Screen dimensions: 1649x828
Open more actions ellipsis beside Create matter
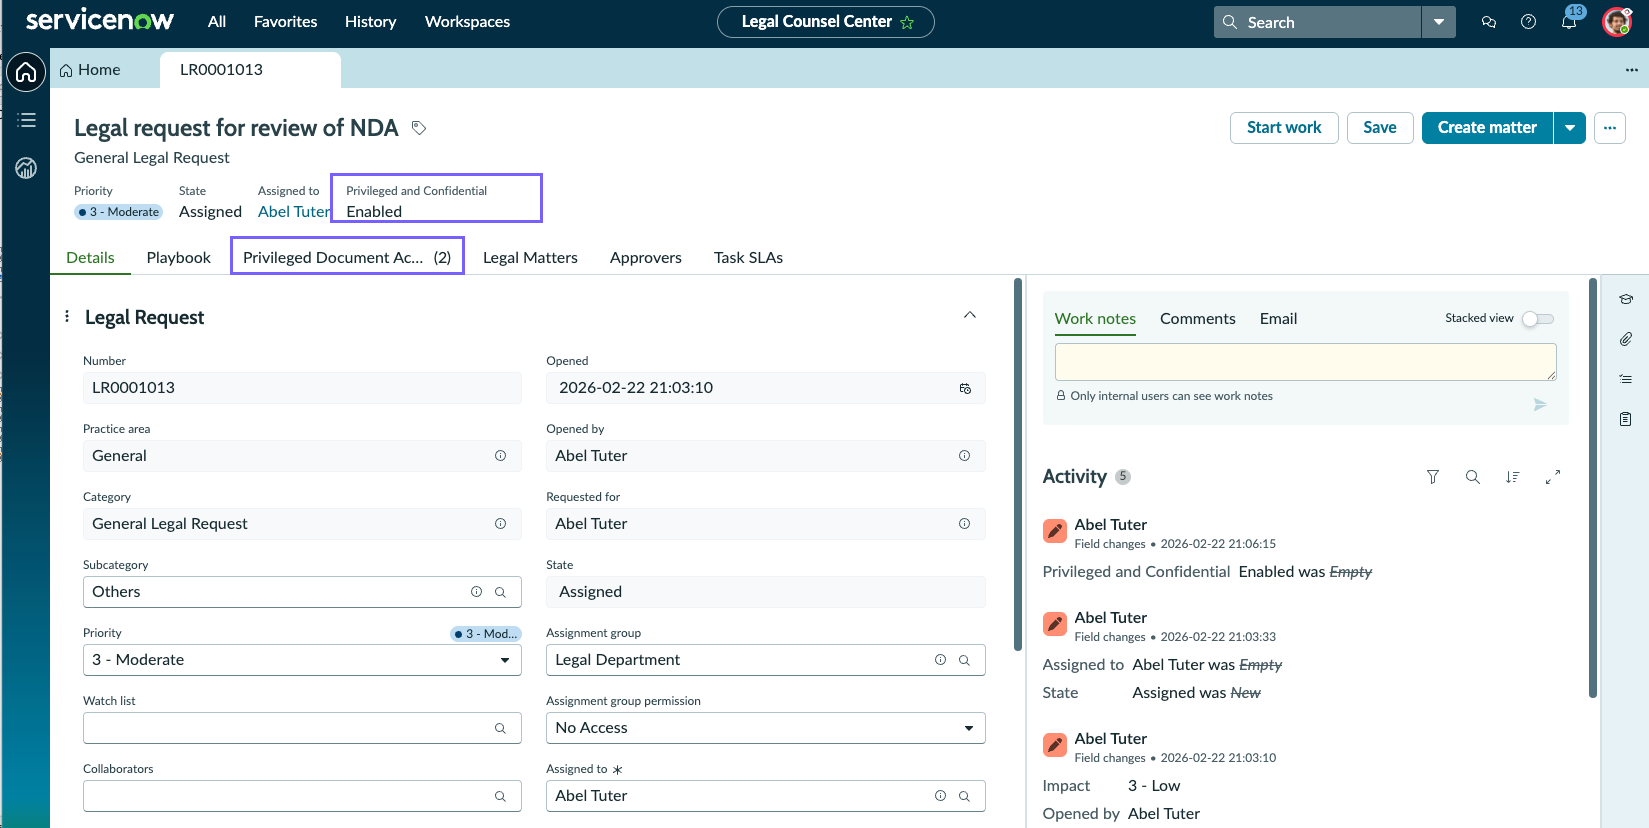(1610, 128)
